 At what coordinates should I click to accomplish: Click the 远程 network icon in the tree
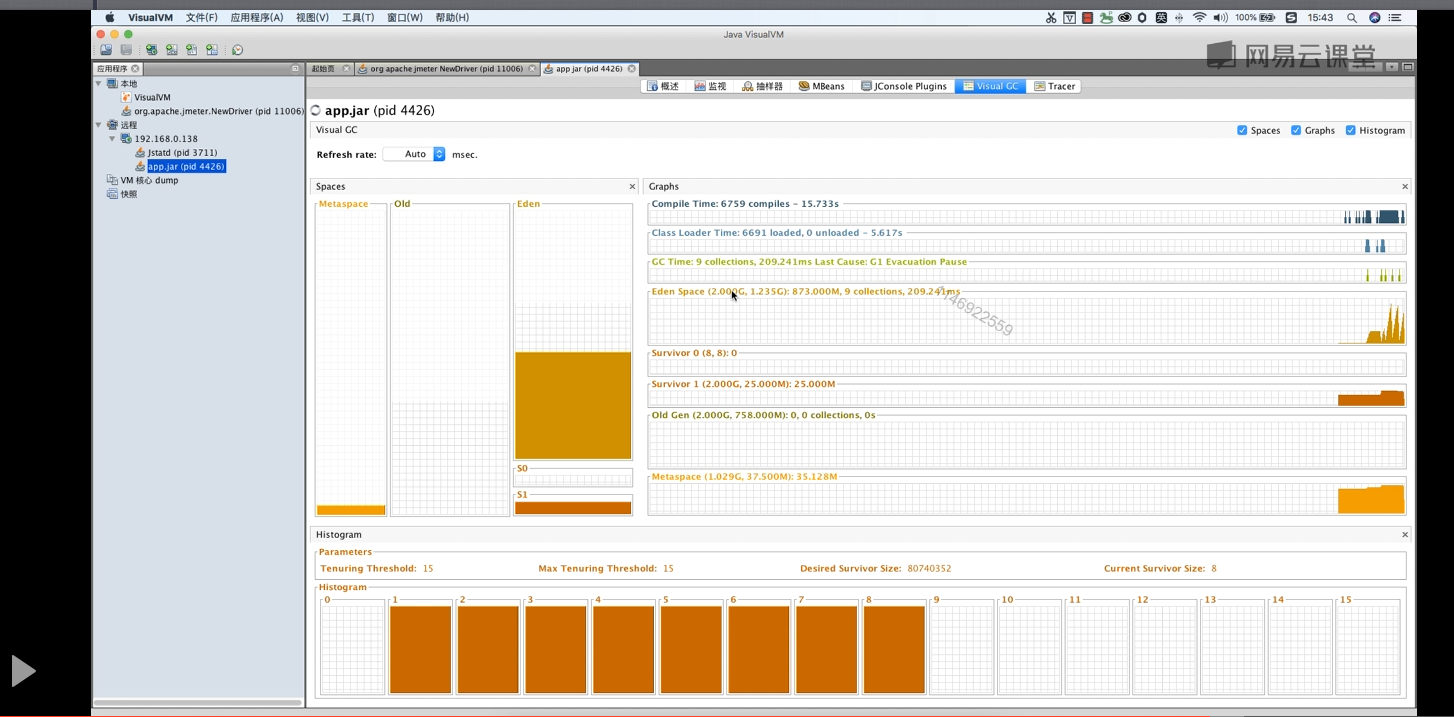pyautogui.click(x=112, y=125)
